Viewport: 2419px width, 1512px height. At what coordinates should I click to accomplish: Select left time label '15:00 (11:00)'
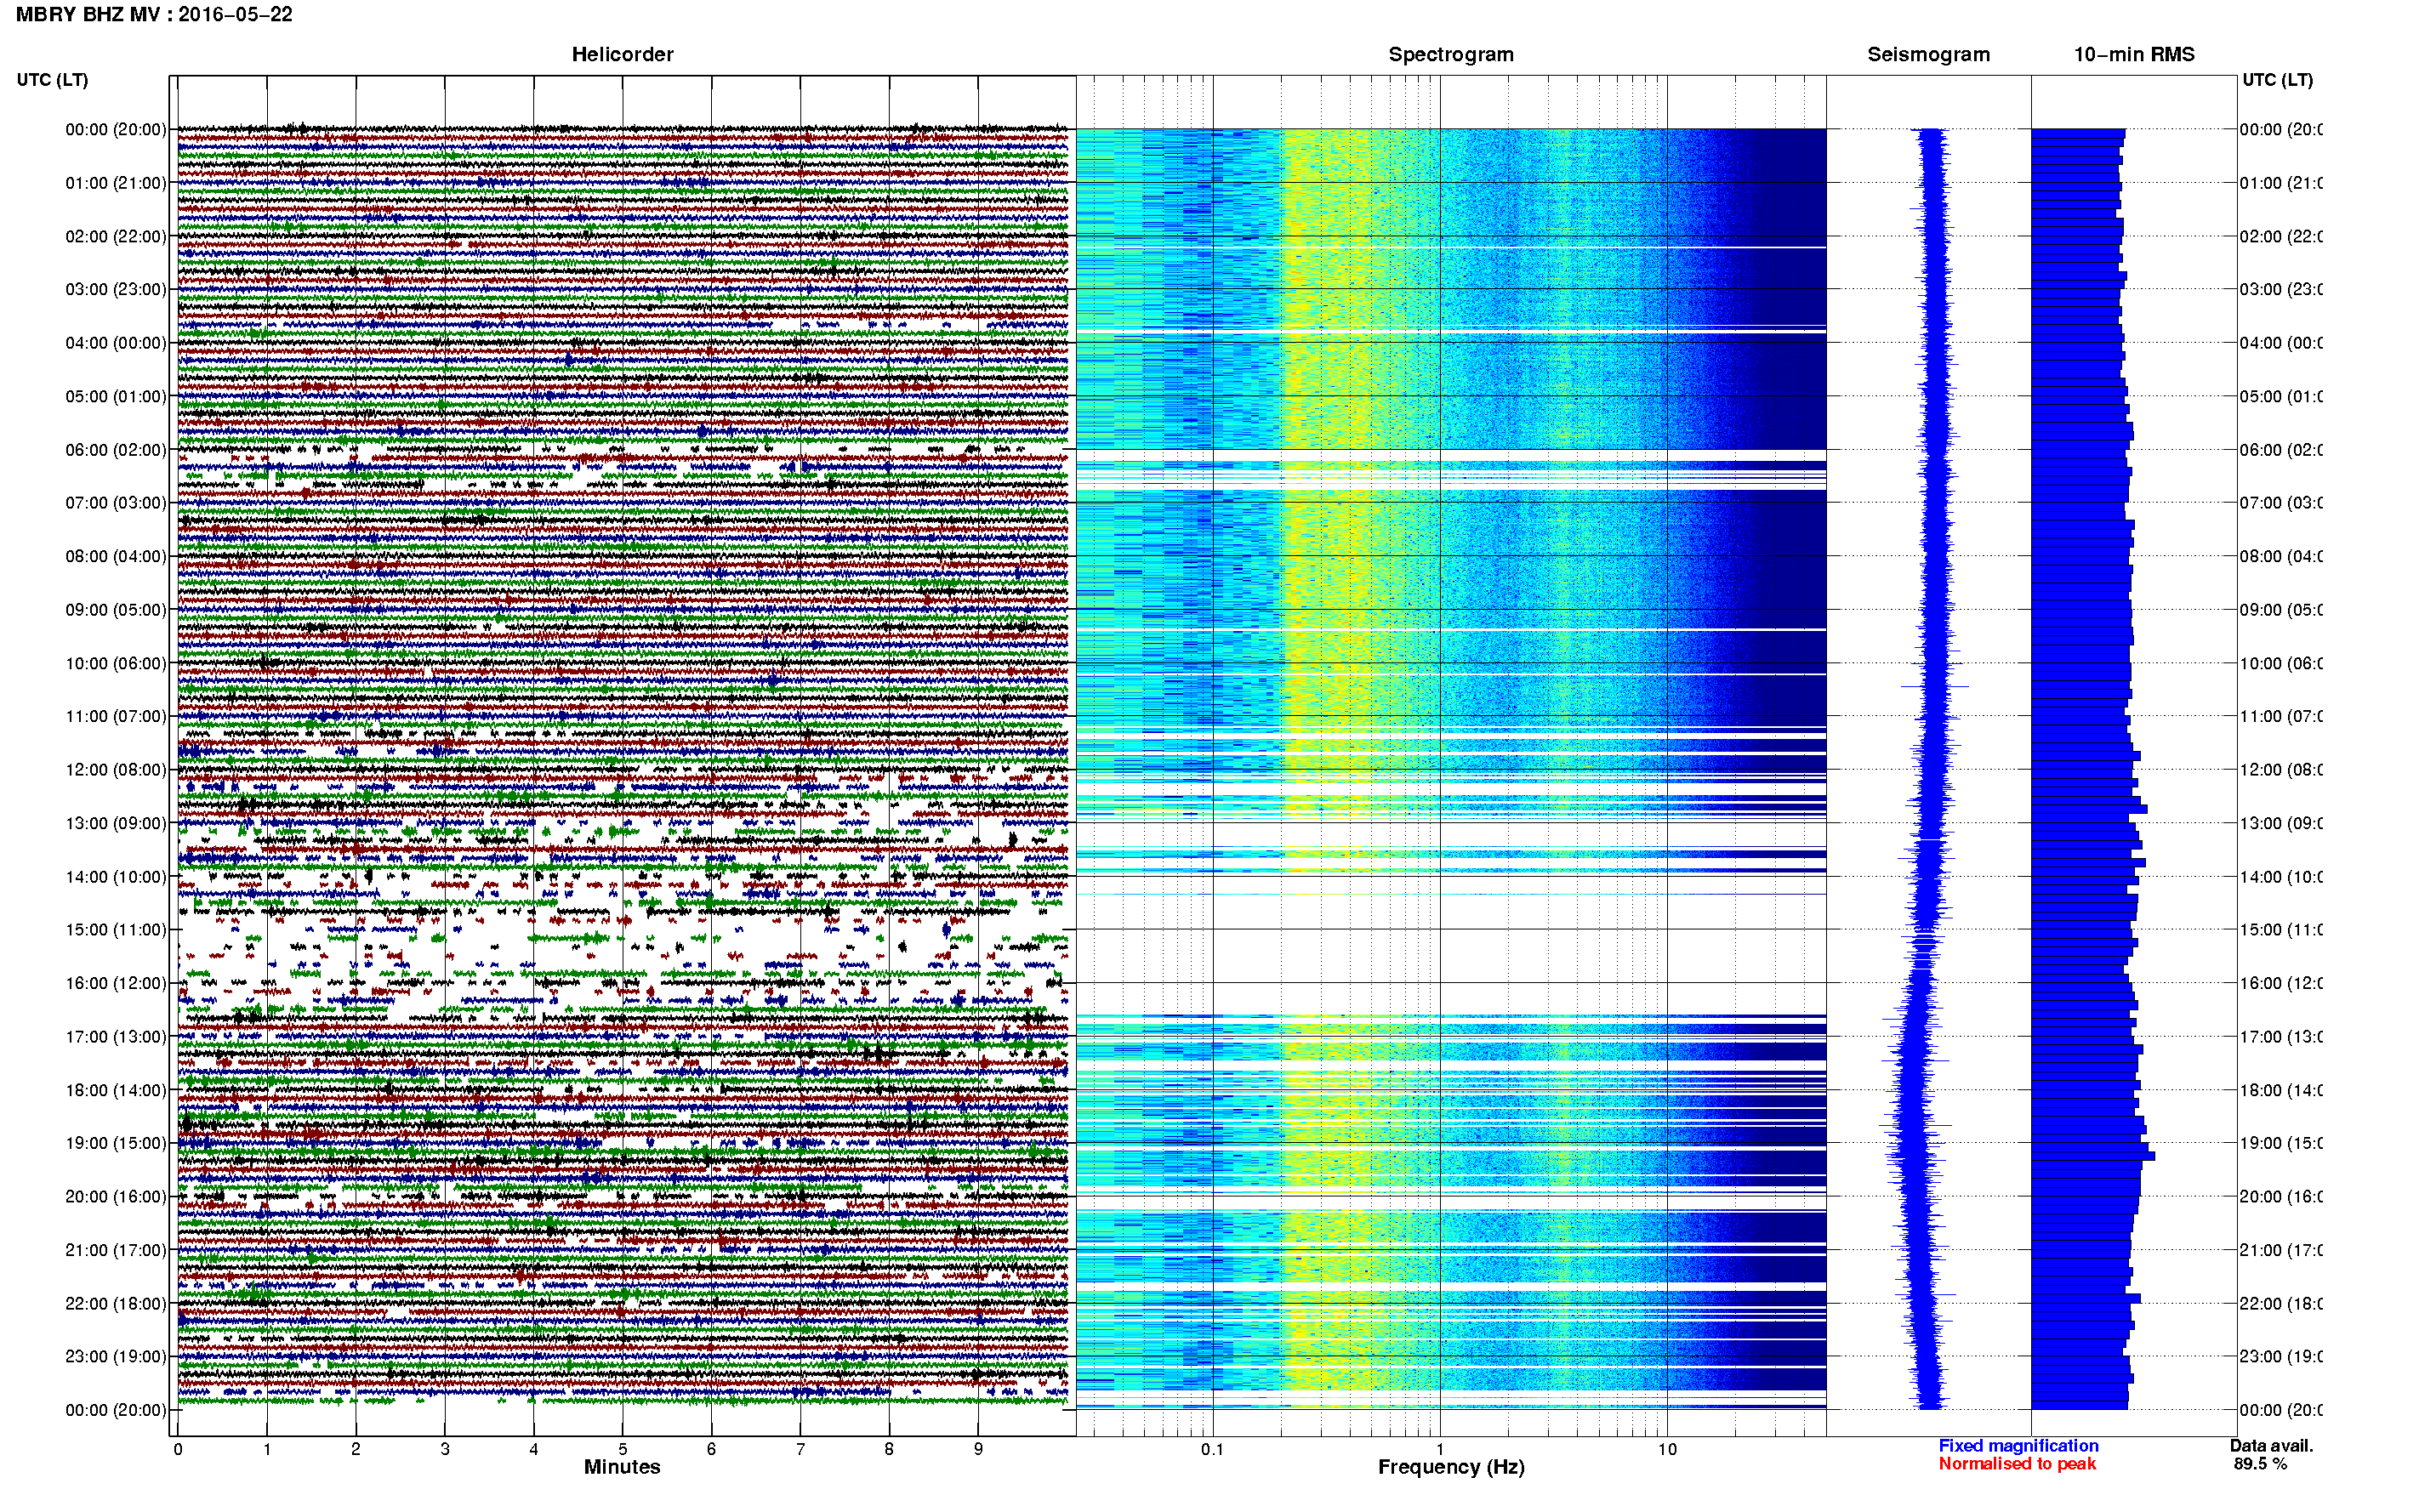click(116, 929)
